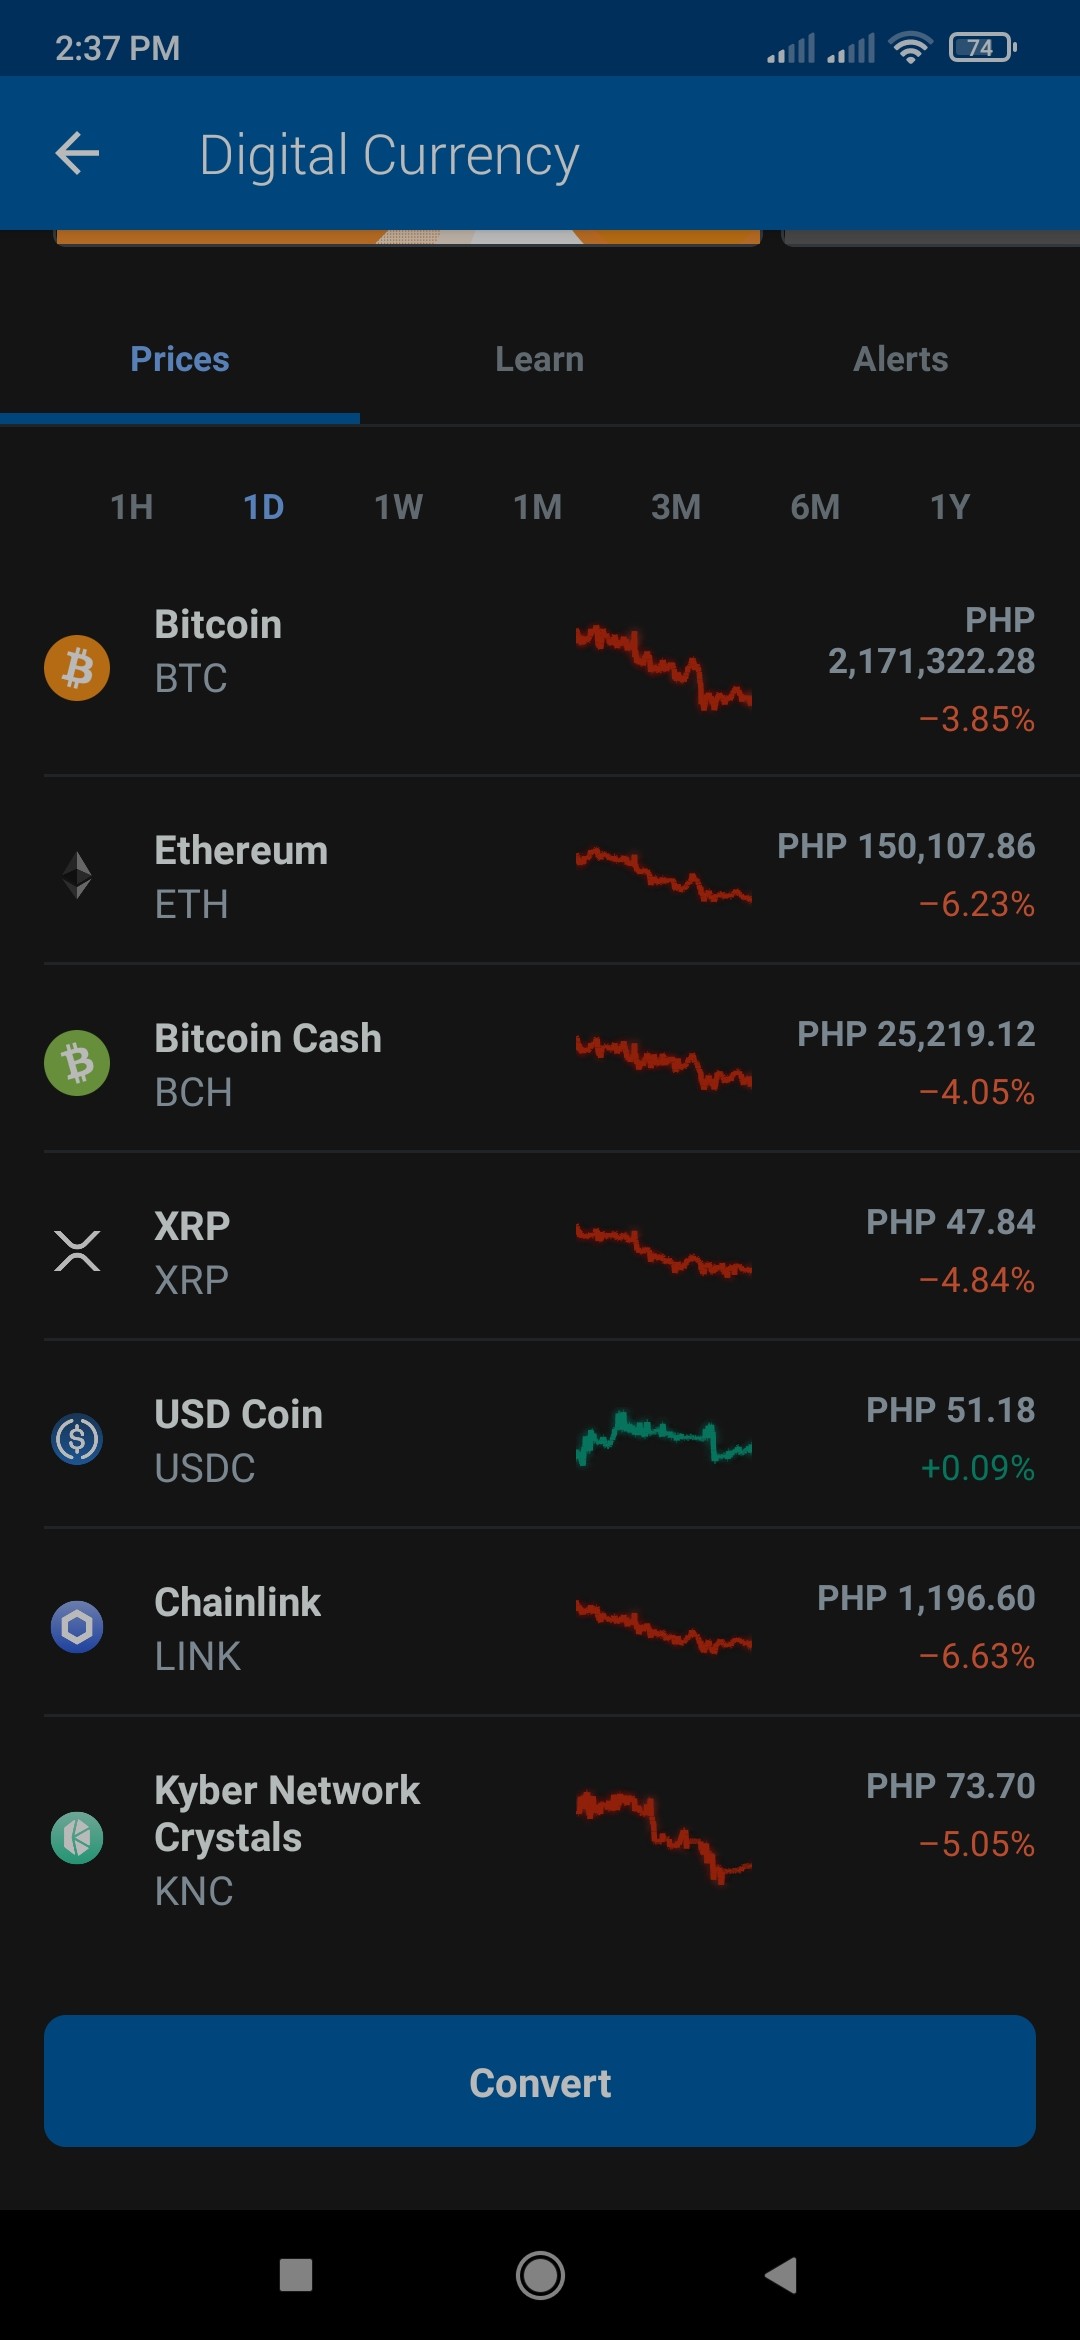This screenshot has height=2340, width=1080.
Task: Tap the Ethereum diamond icon
Action: [77, 875]
